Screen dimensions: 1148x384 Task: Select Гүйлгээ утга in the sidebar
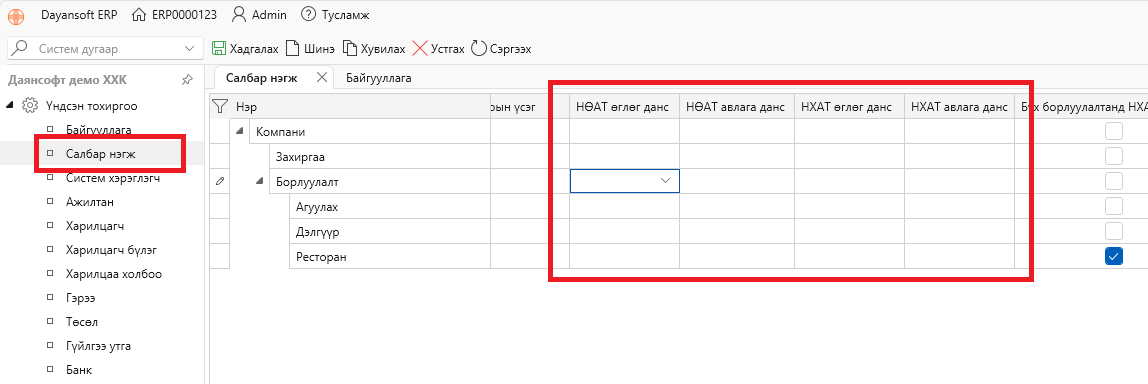tap(98, 346)
